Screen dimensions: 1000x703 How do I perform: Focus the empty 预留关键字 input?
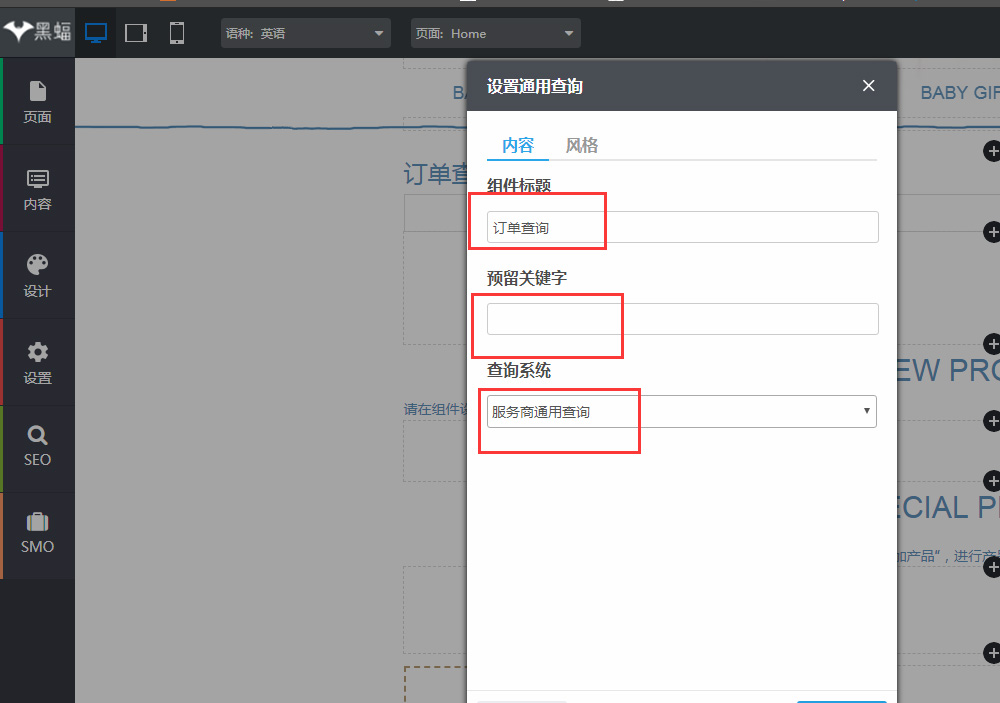(x=682, y=319)
